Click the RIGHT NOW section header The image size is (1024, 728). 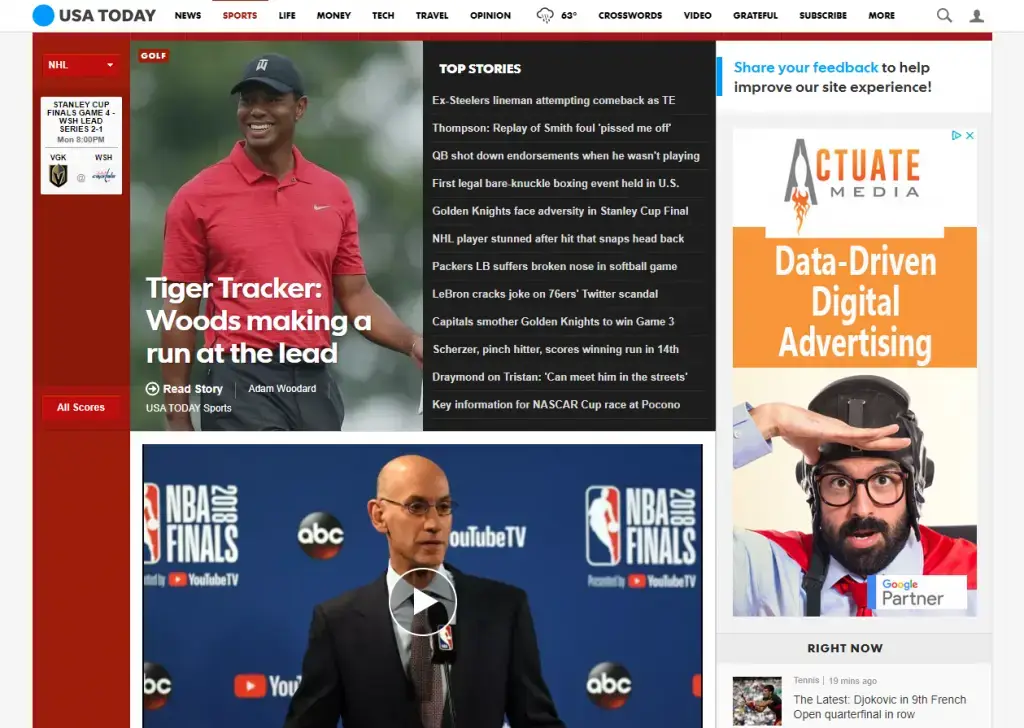pos(844,648)
